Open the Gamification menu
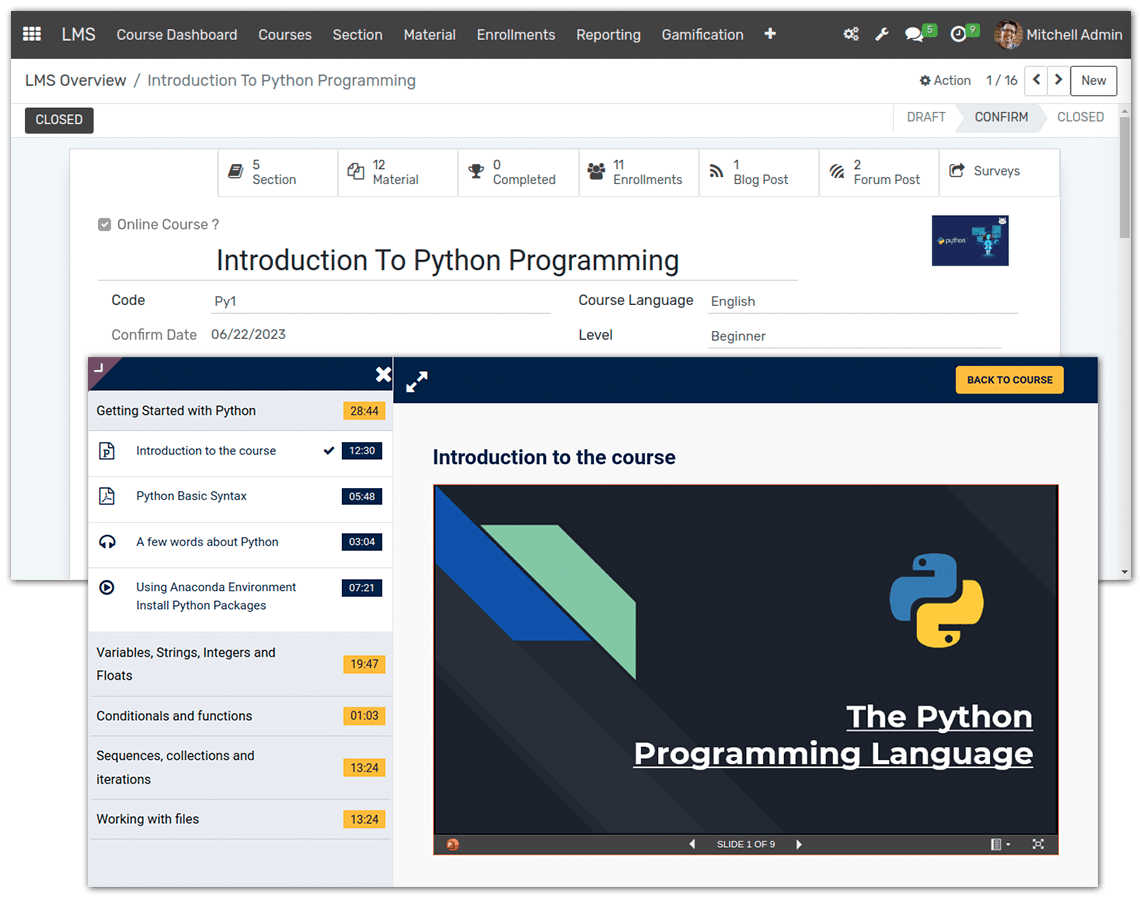This screenshot has width=1140, height=900. pyautogui.click(x=702, y=34)
